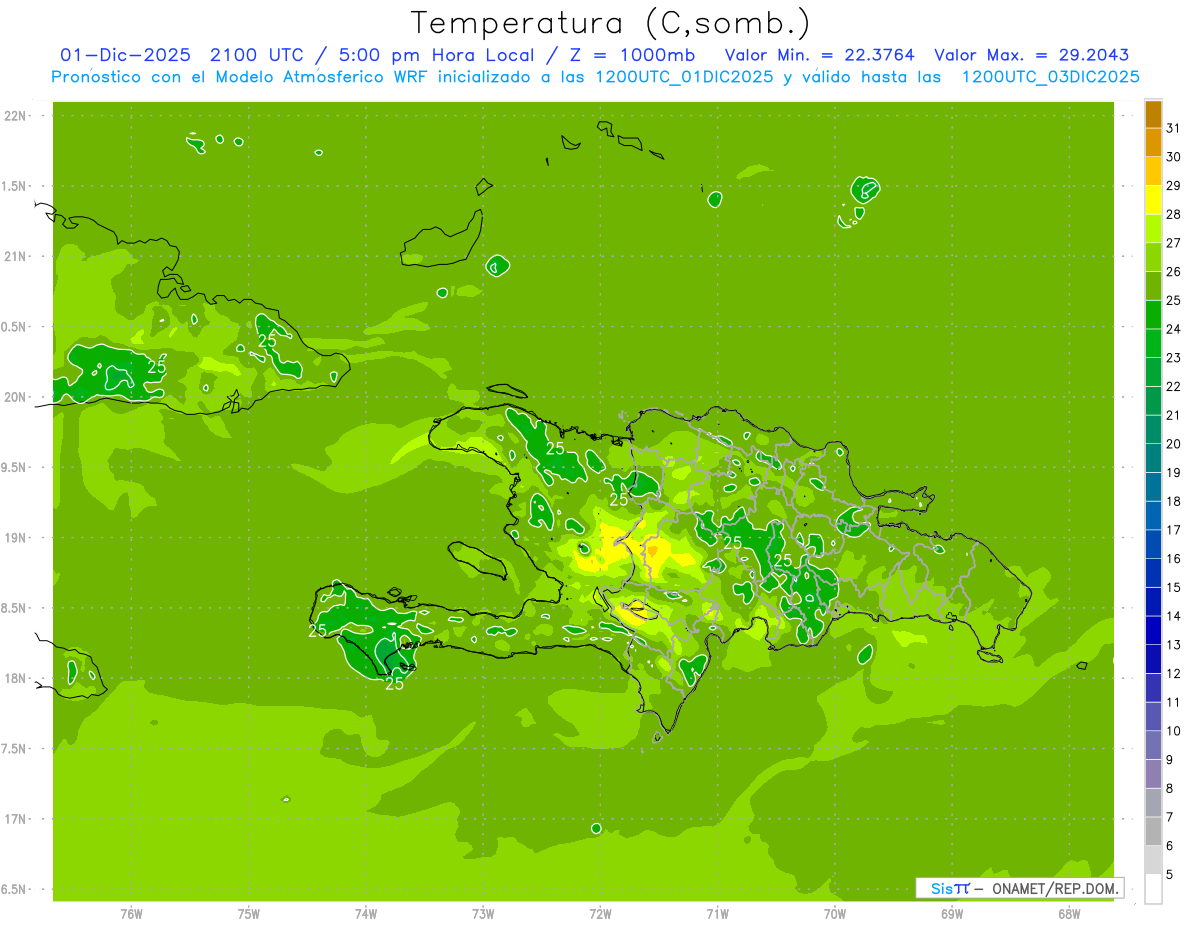
Task: Pick the color bar segment between 19 and 20
Action: point(1153,459)
